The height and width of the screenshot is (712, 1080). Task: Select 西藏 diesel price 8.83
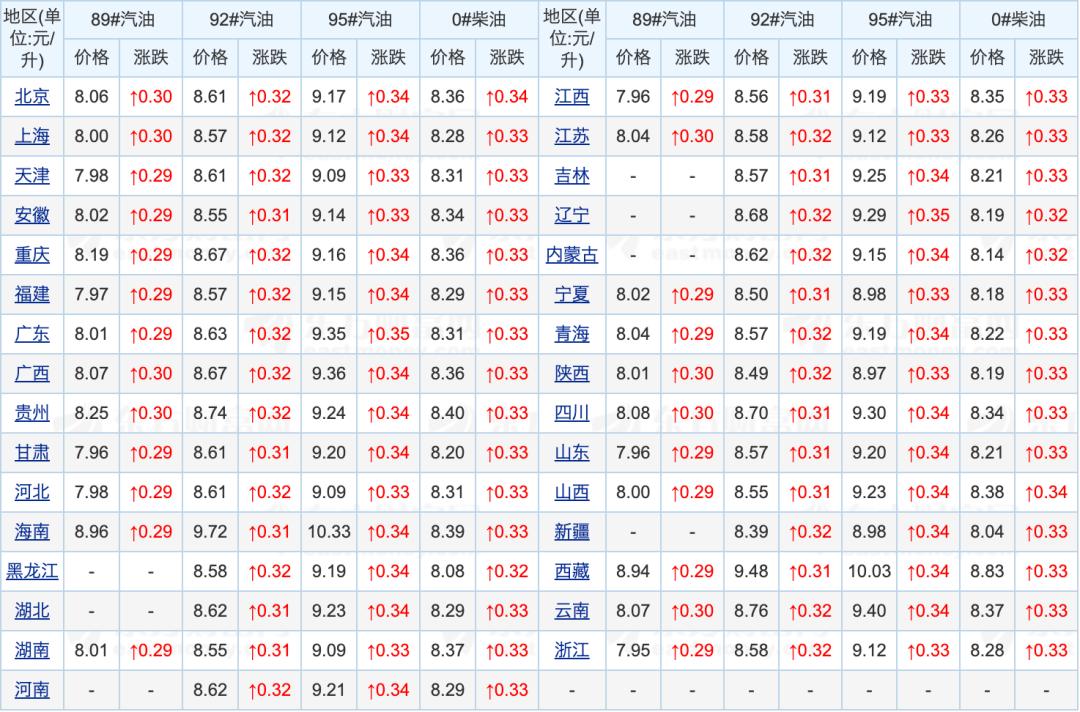987,572
